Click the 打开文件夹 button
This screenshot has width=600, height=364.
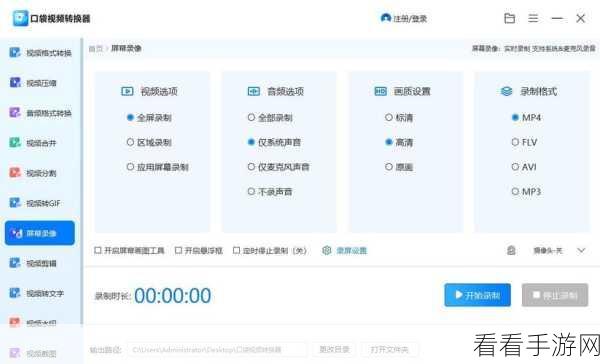click(x=389, y=349)
